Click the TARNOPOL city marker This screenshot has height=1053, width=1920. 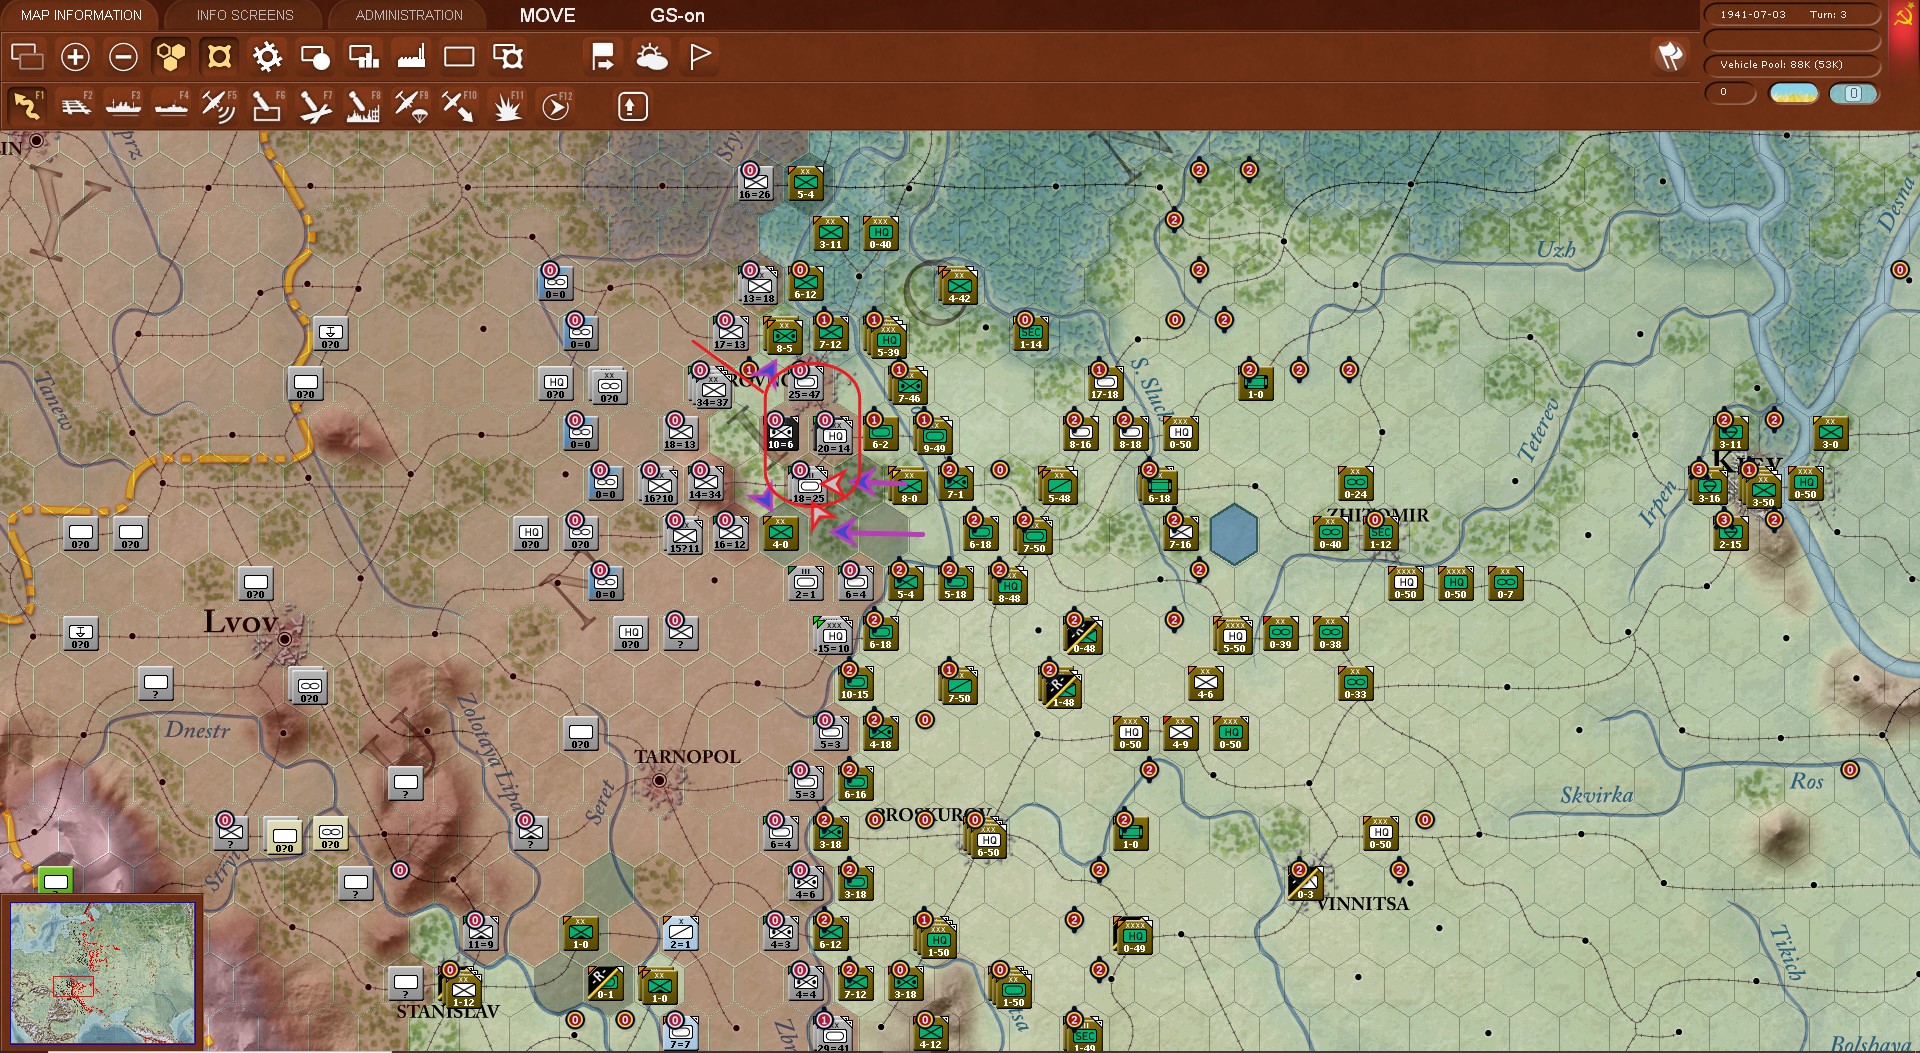(x=659, y=780)
